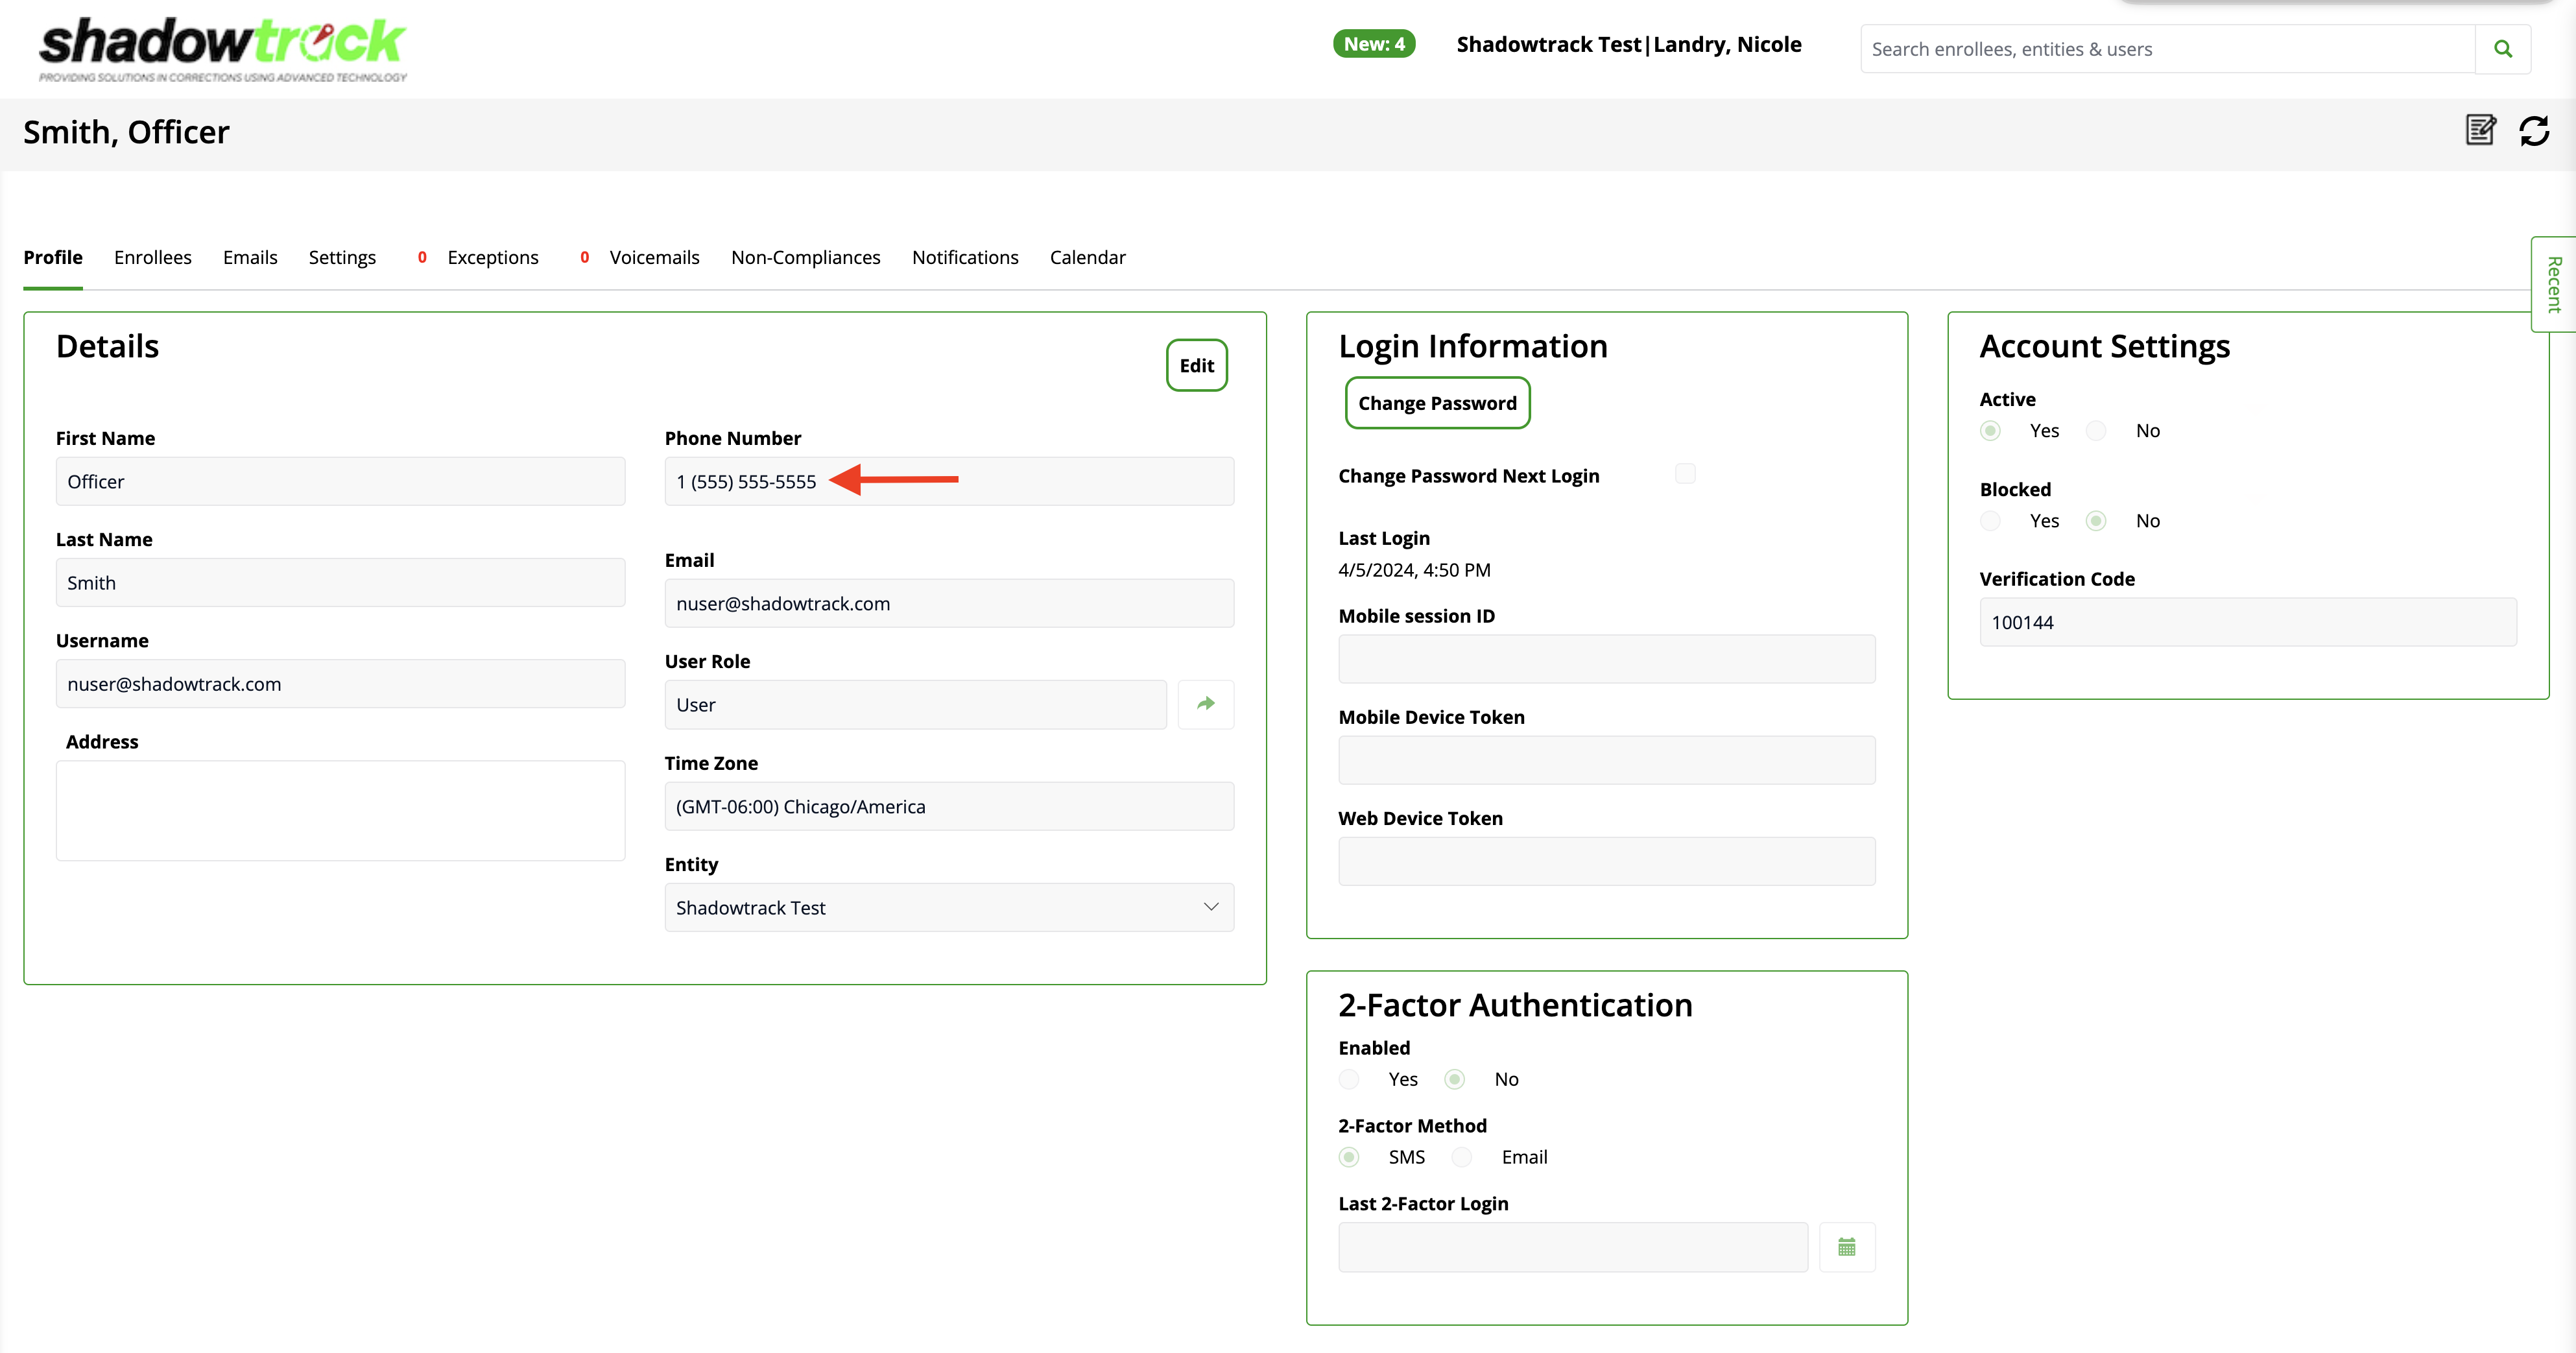Viewport: 2576px width, 1353px height.
Task: Select No for the Active setting
Action: click(2096, 431)
